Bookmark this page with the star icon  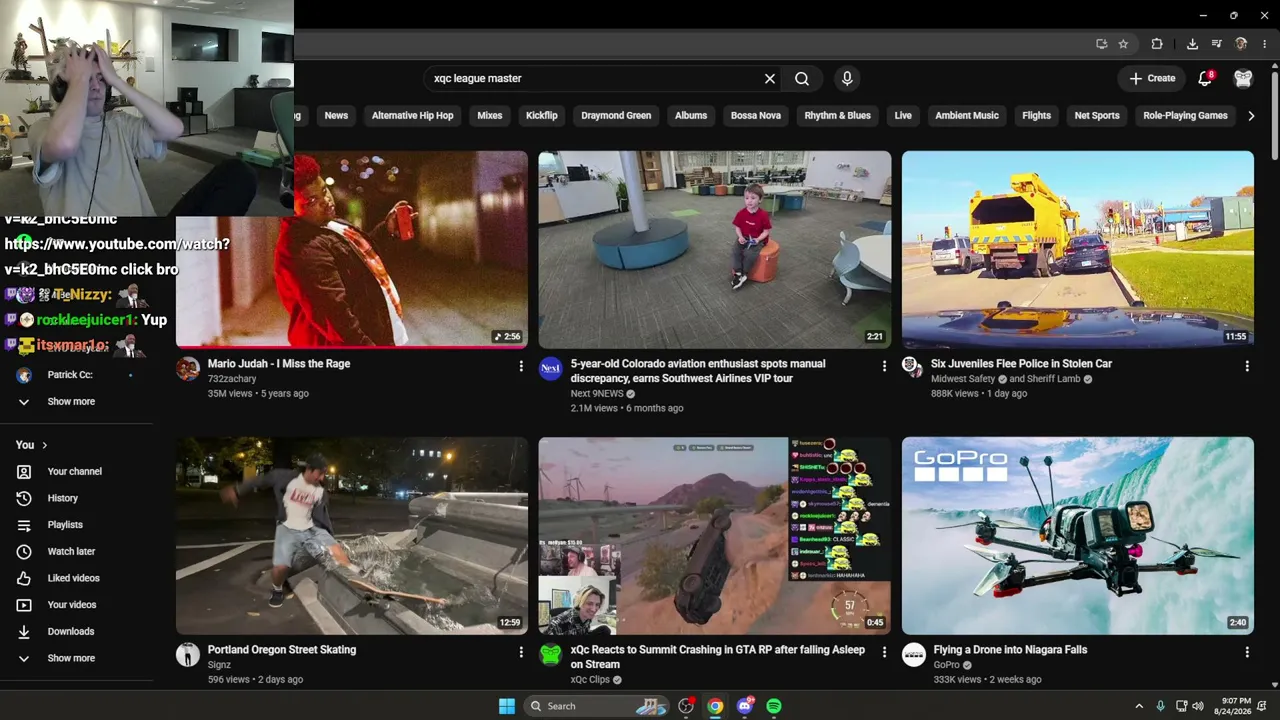click(x=1123, y=44)
